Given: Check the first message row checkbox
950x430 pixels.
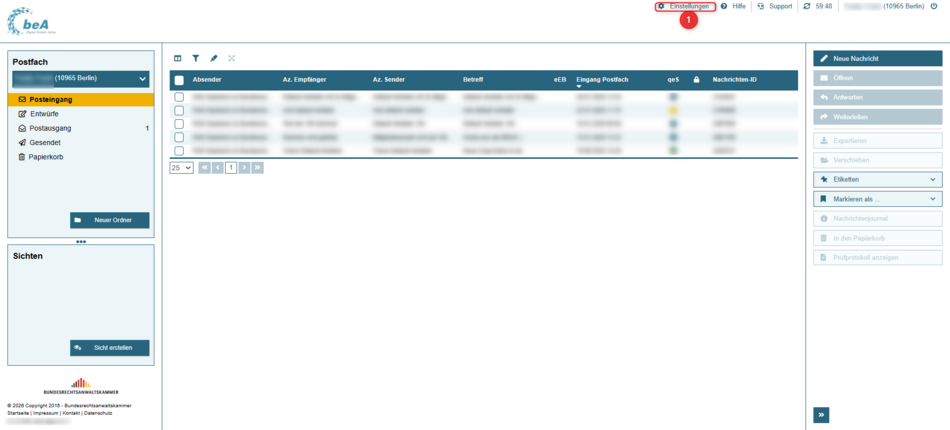Looking at the screenshot, I should click(179, 97).
